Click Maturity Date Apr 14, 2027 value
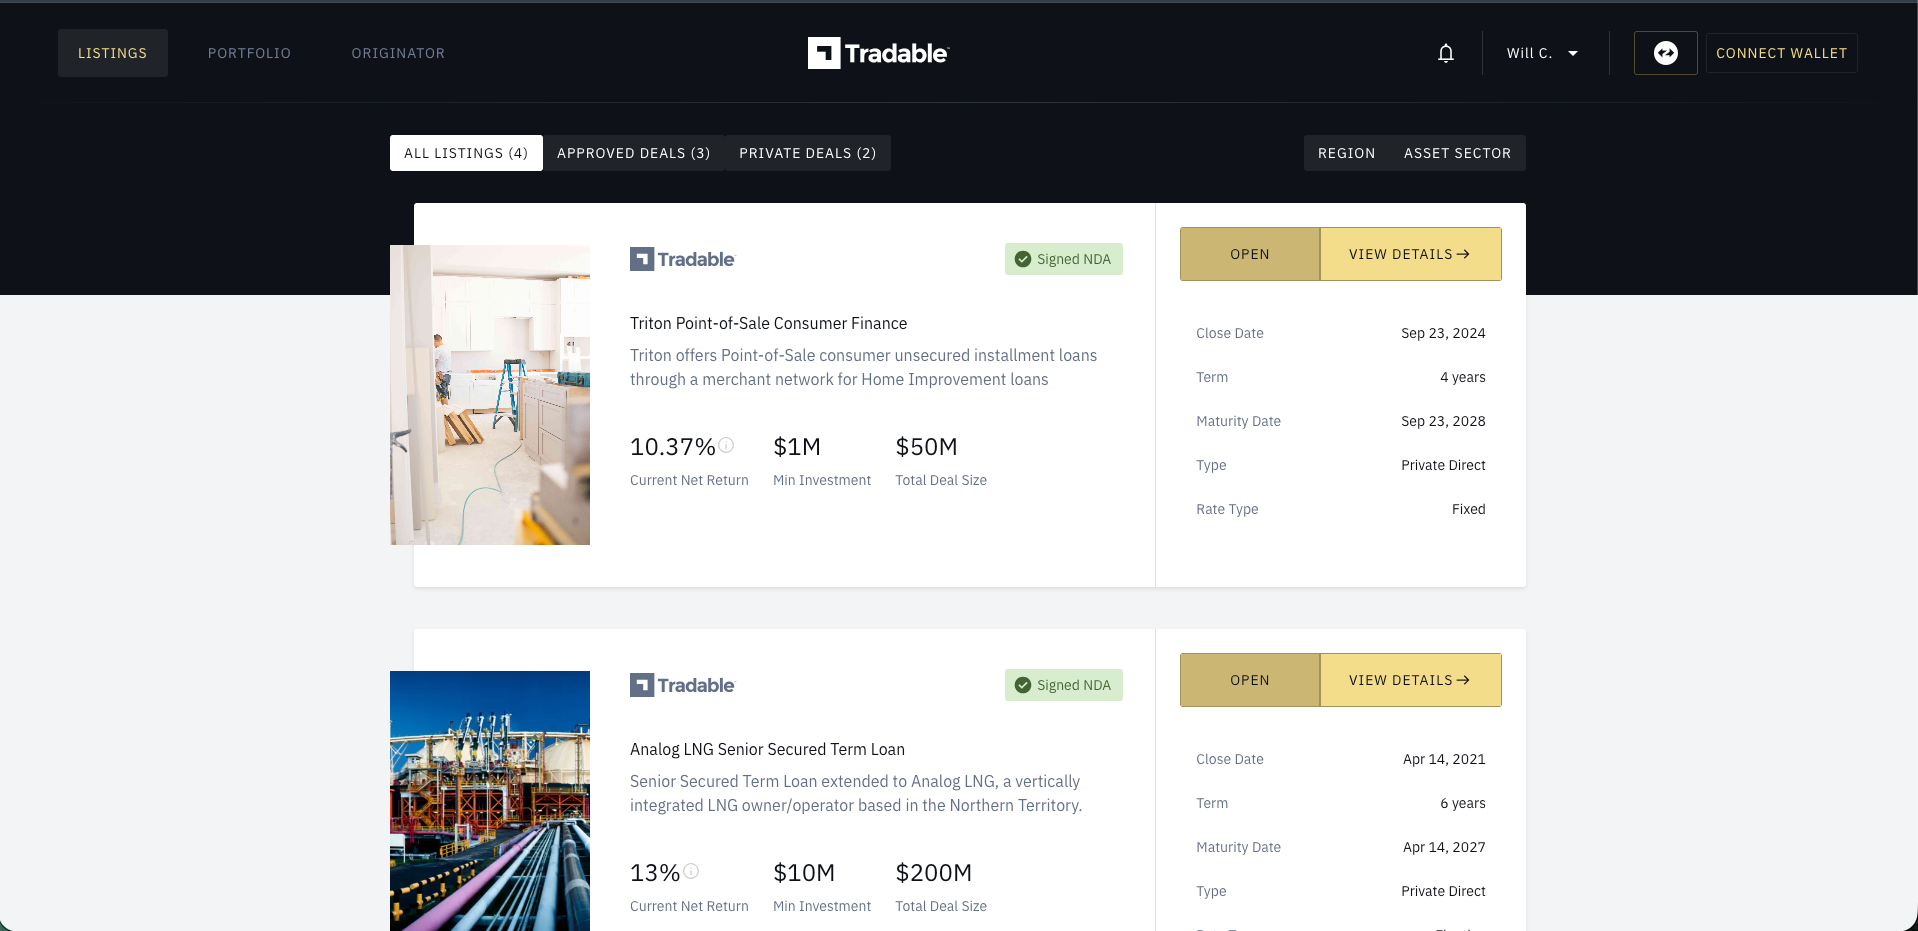Screen dimensions: 1918x931 [1444, 847]
